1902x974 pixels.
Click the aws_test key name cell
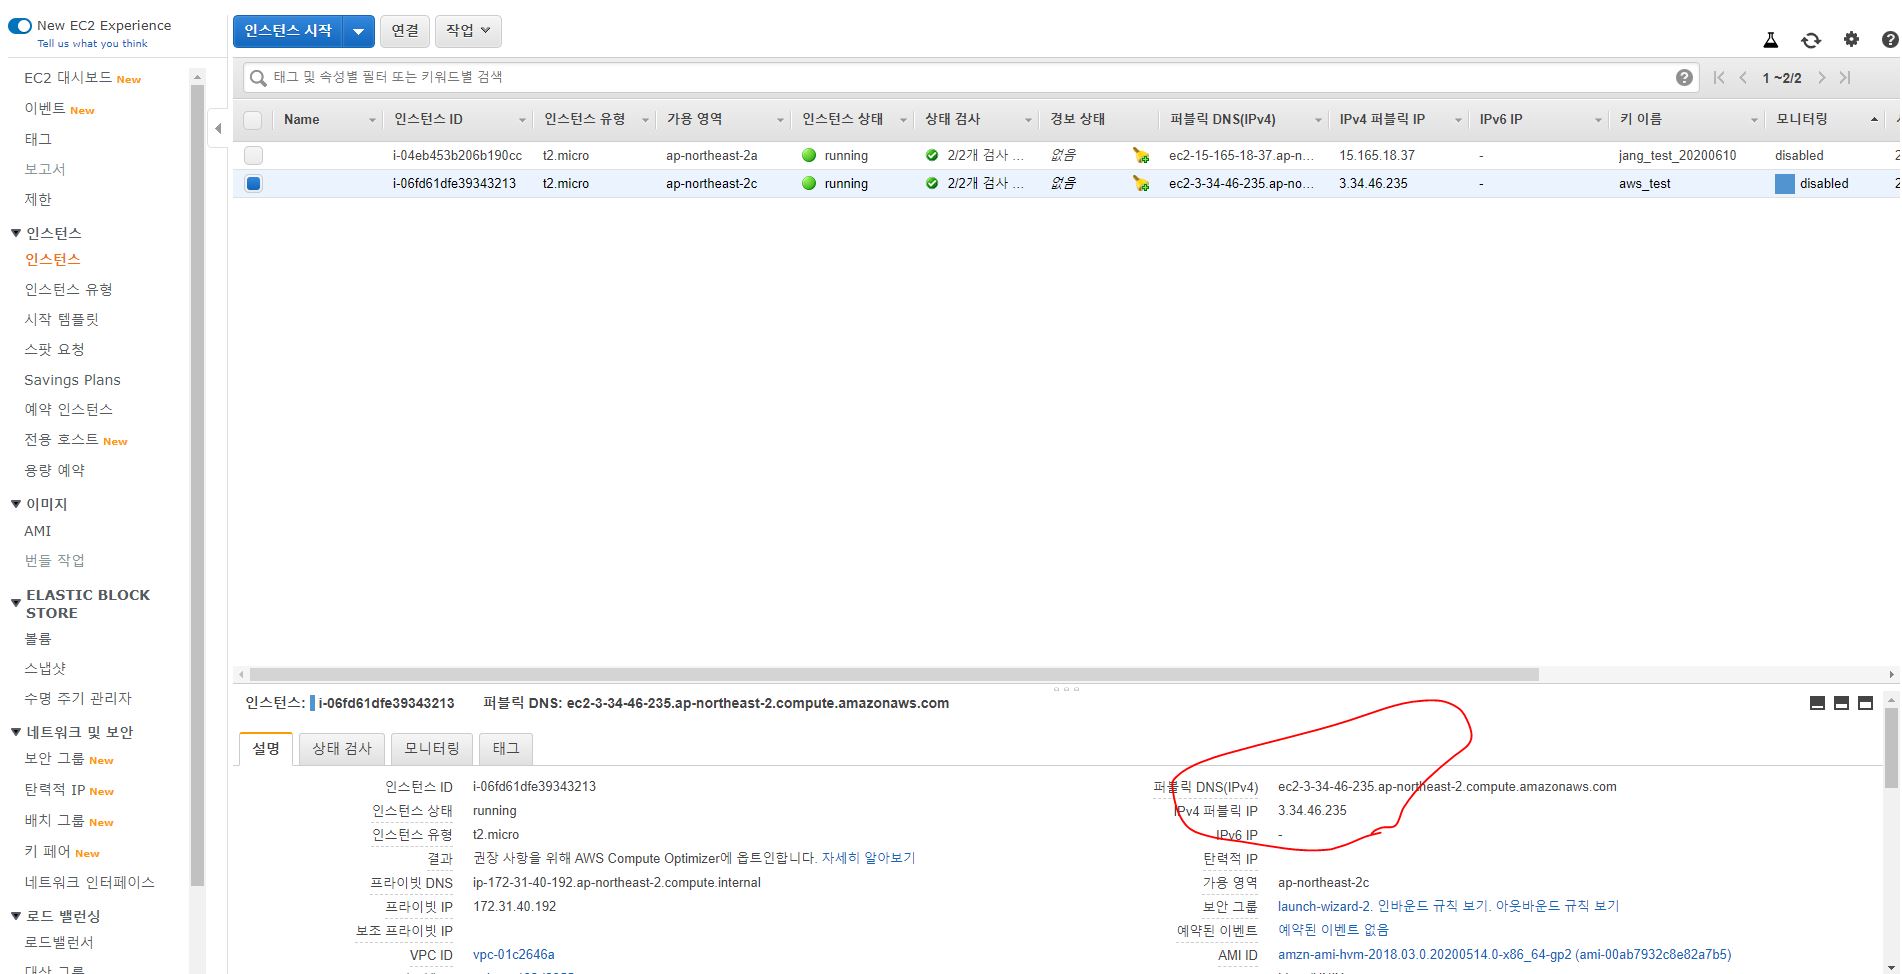pos(1645,183)
